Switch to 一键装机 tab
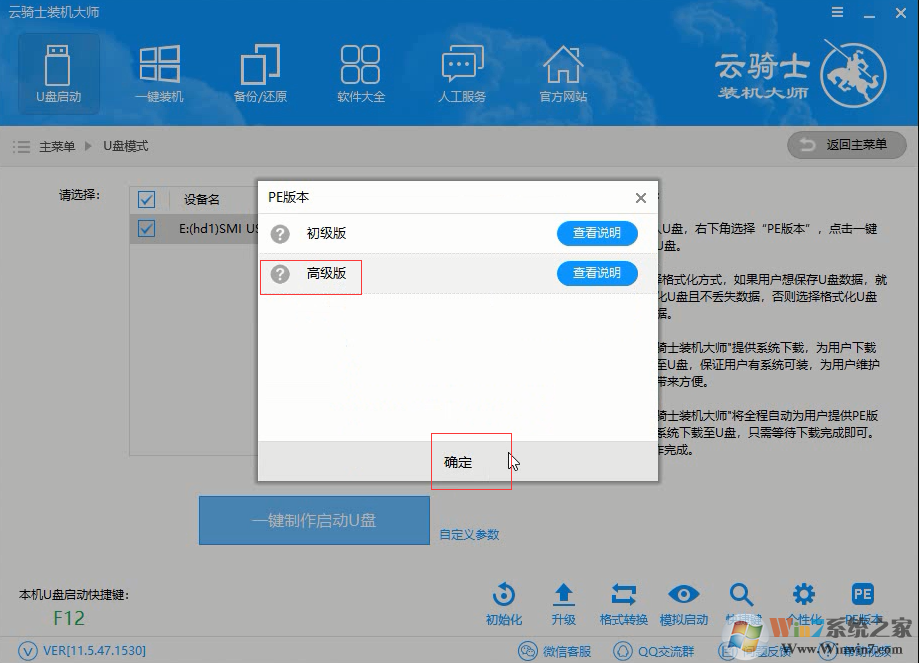919x663 pixels. pos(159,72)
